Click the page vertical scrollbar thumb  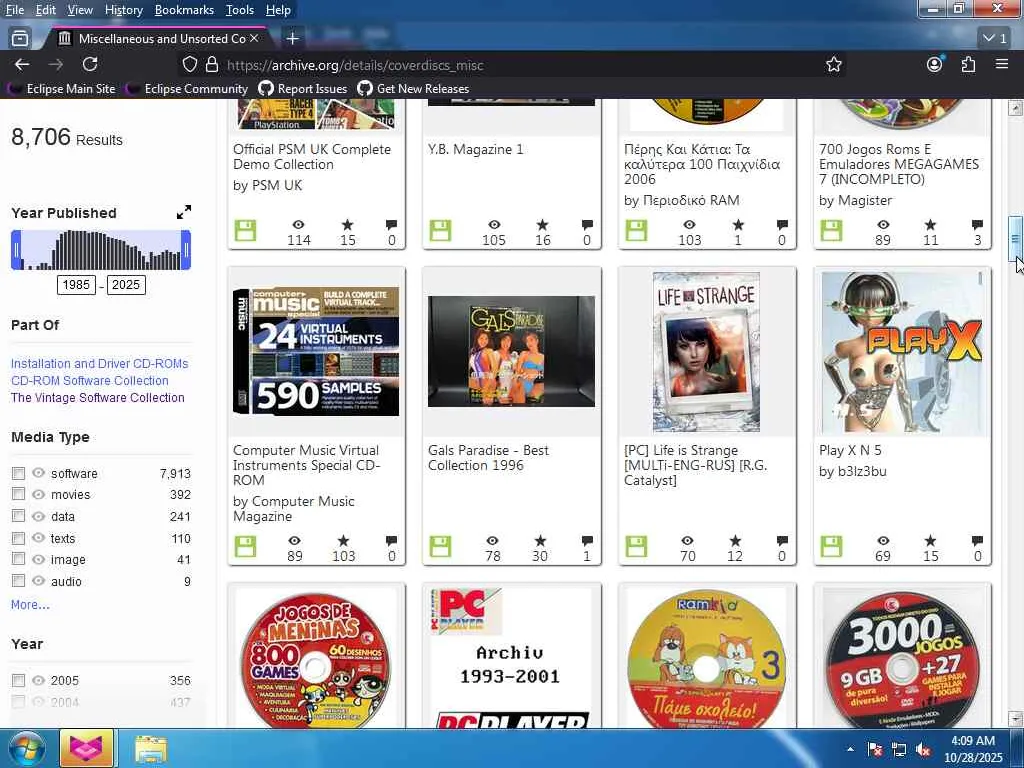click(1015, 239)
